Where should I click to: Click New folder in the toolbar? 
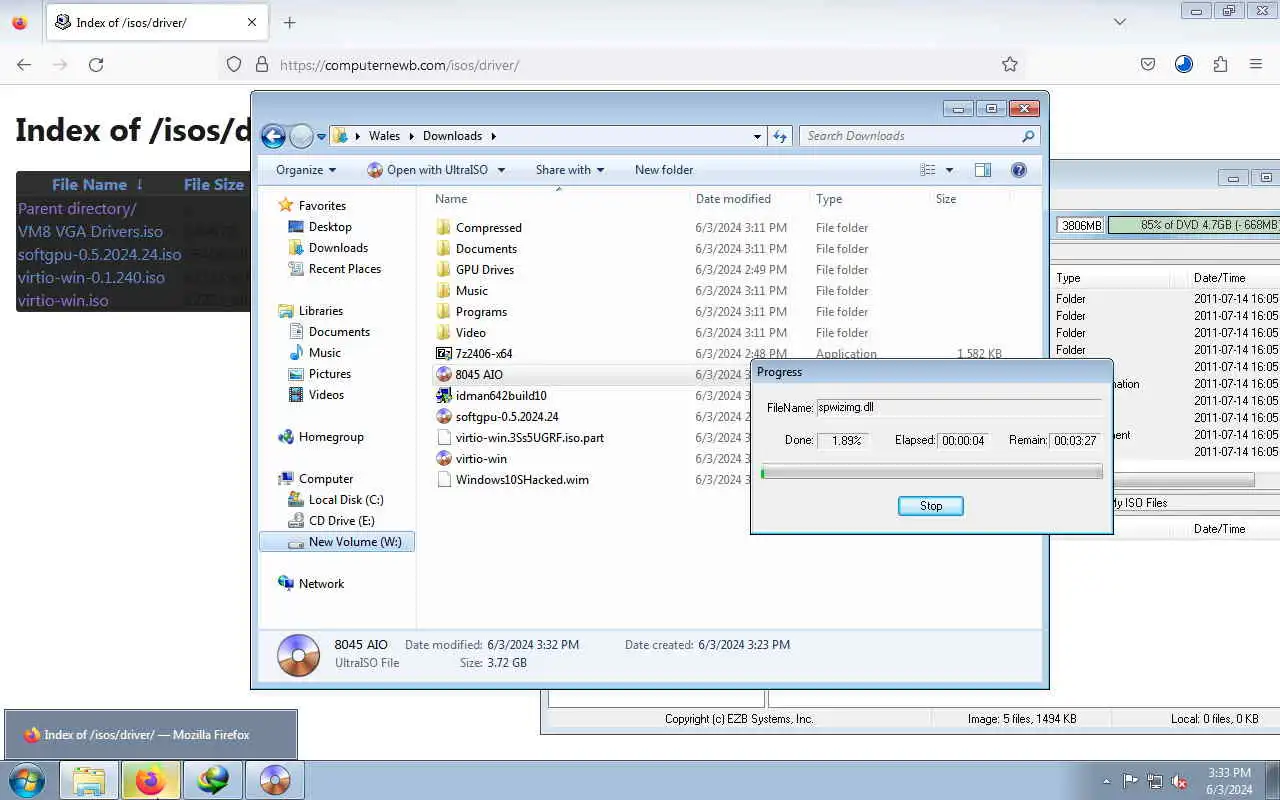click(x=664, y=170)
